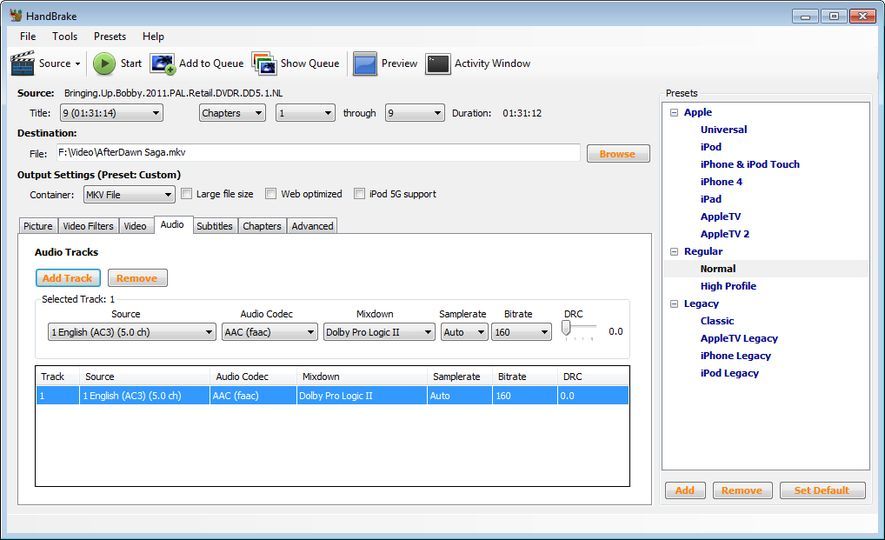Select the iPod preset
The height and width of the screenshot is (540, 885).
711,147
